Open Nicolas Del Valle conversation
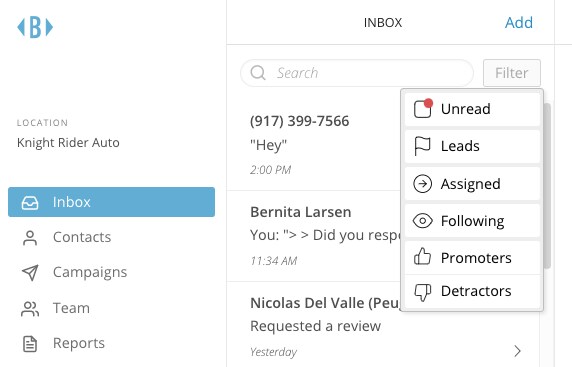This screenshot has height=367, width=572. [383, 325]
